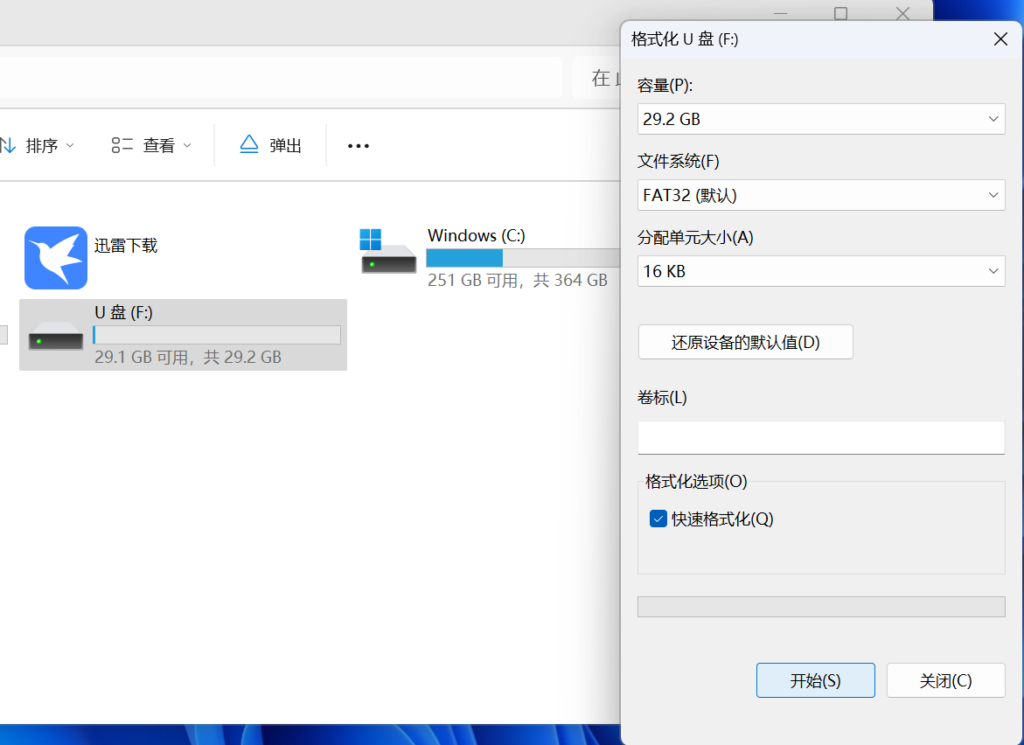Open the 文件系统 dropdown showing FAT32

820,195
